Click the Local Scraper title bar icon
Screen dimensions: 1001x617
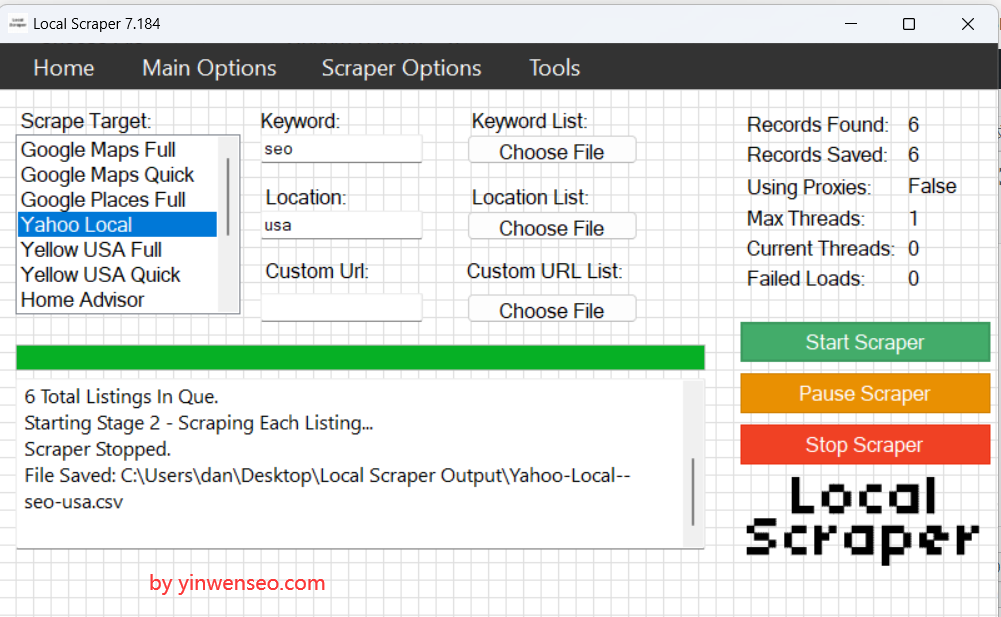click(x=17, y=22)
